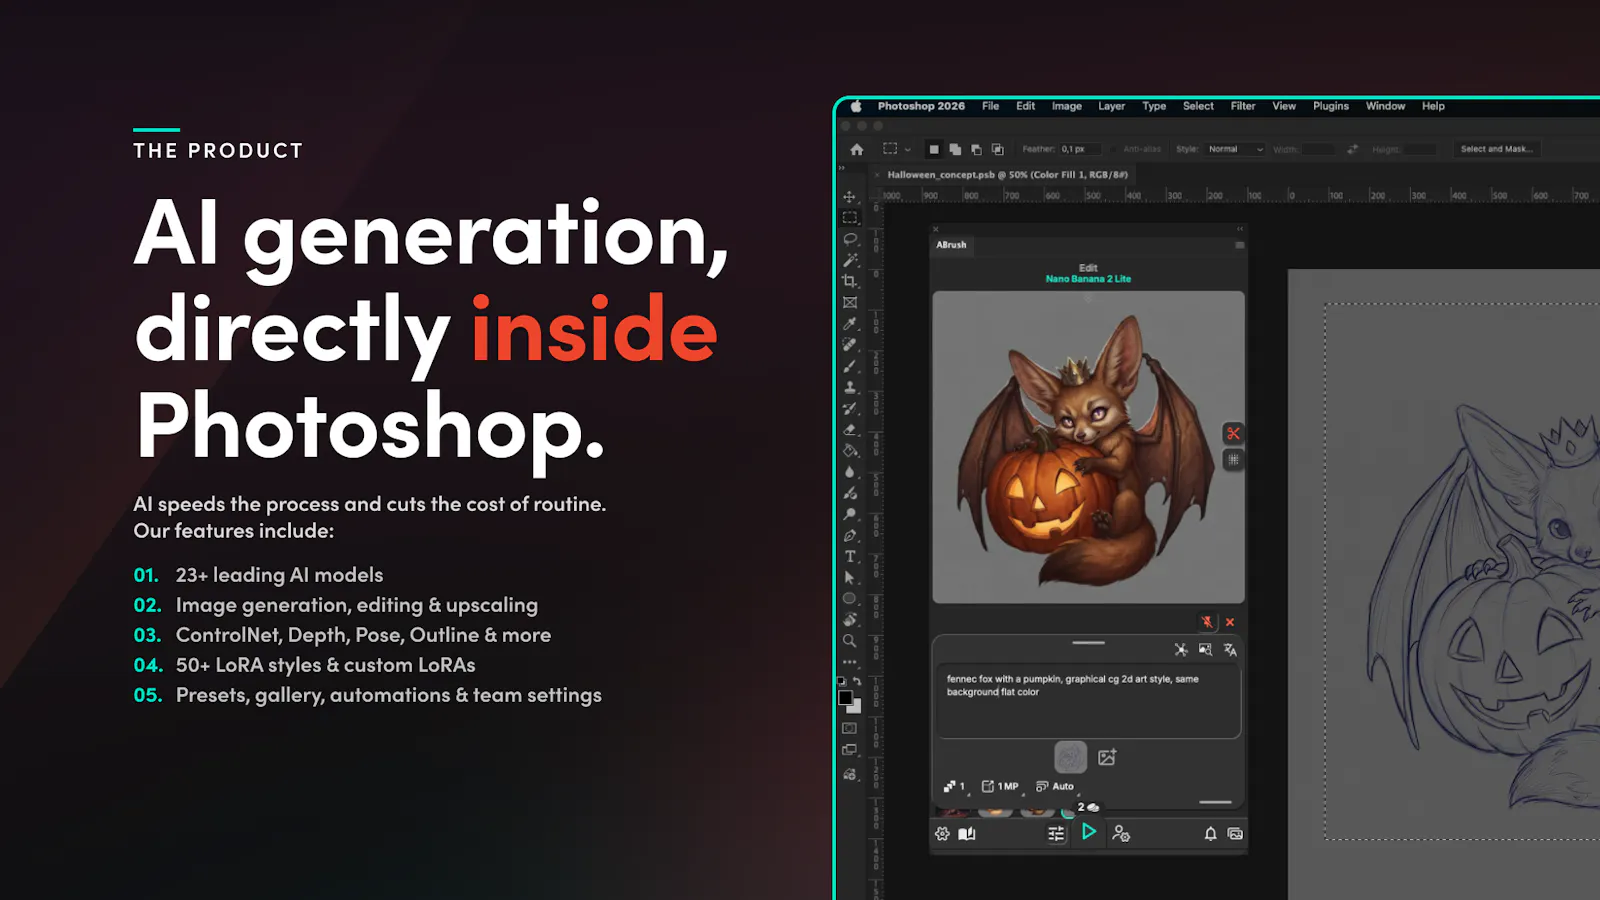The image size is (1600, 900).
Task: Select the Lasso tool
Action: 850,239
